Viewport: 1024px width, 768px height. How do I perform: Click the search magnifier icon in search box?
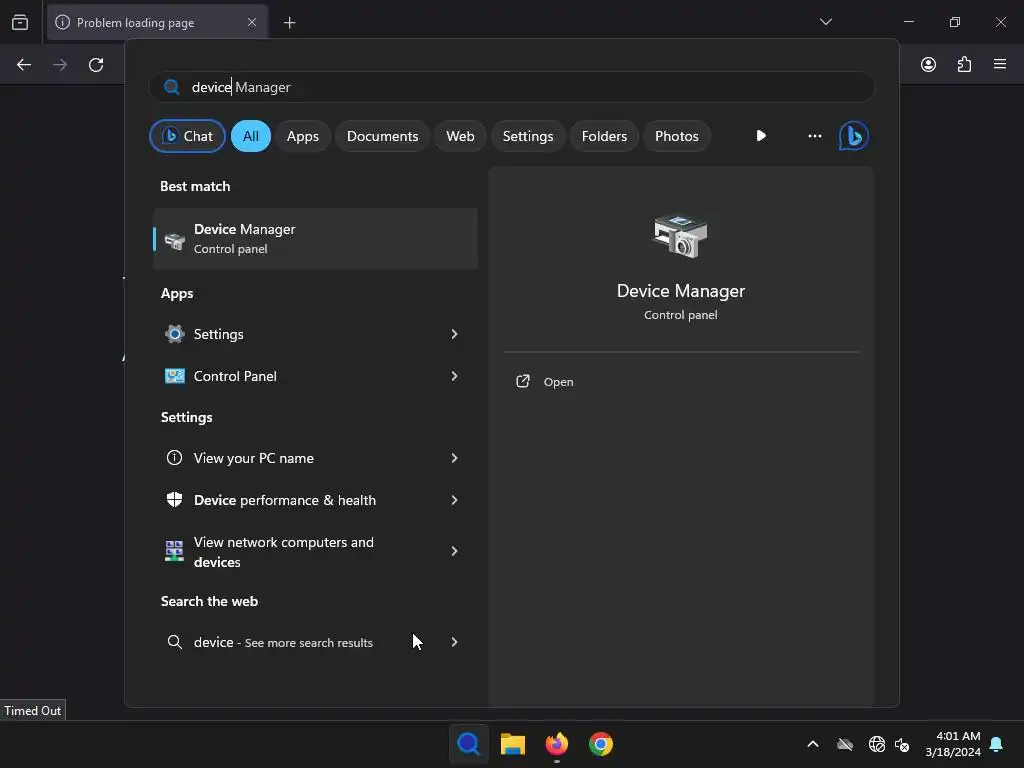(x=172, y=87)
